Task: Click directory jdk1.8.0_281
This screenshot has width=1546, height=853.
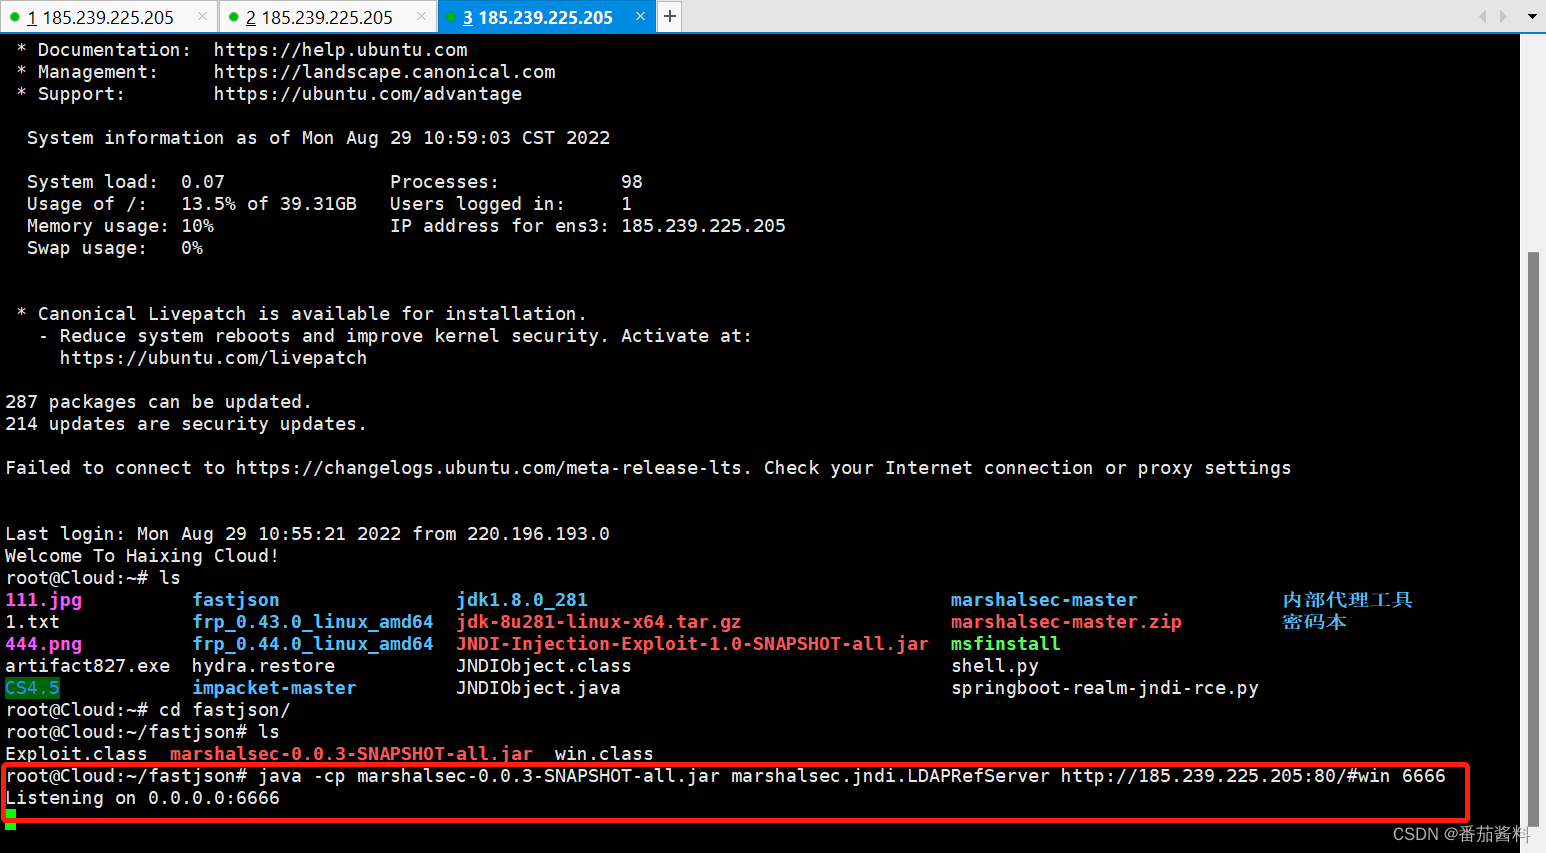Action: pos(522,600)
